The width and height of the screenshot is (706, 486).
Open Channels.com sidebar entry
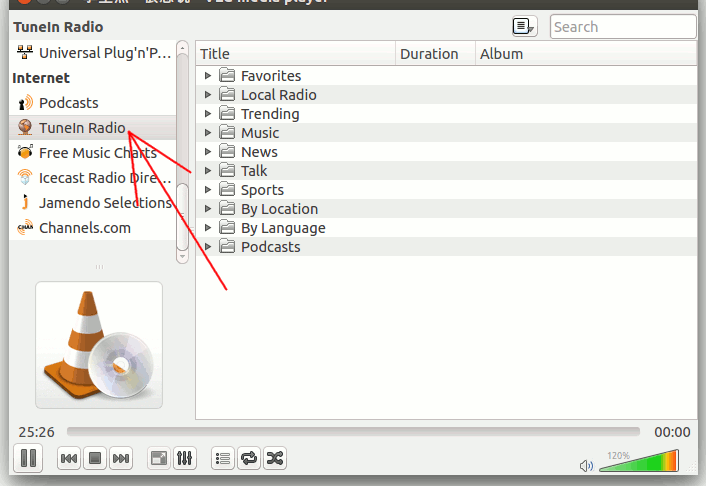click(93, 228)
